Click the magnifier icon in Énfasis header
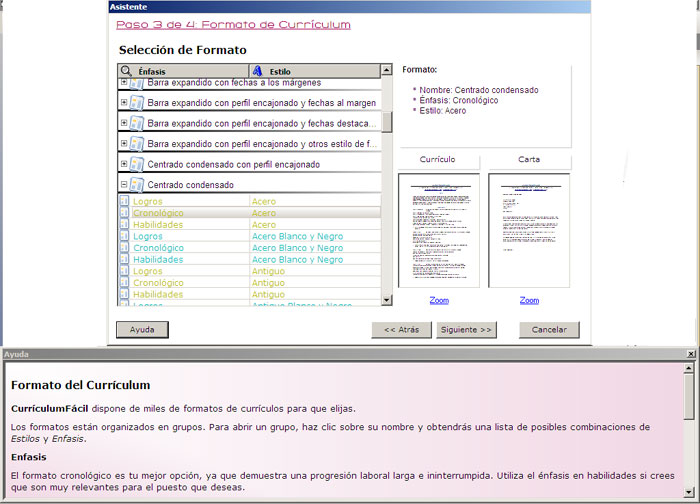700x504 pixels. [126, 71]
